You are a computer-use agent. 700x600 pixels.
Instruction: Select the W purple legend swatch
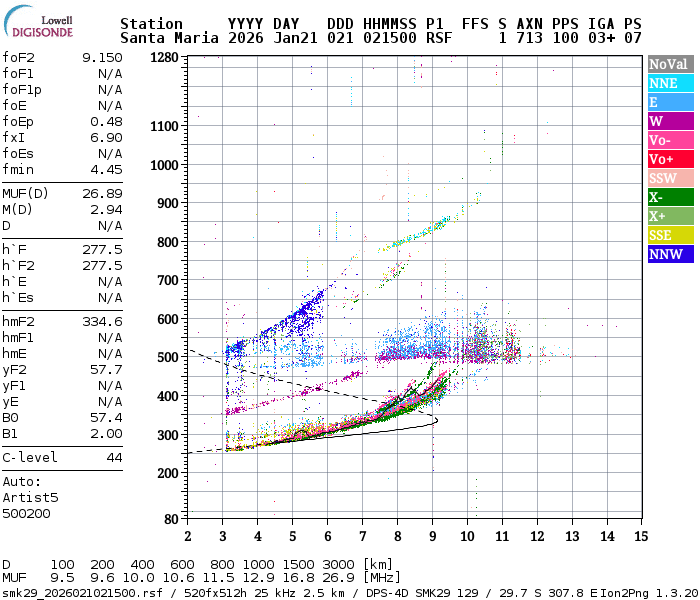point(671,121)
